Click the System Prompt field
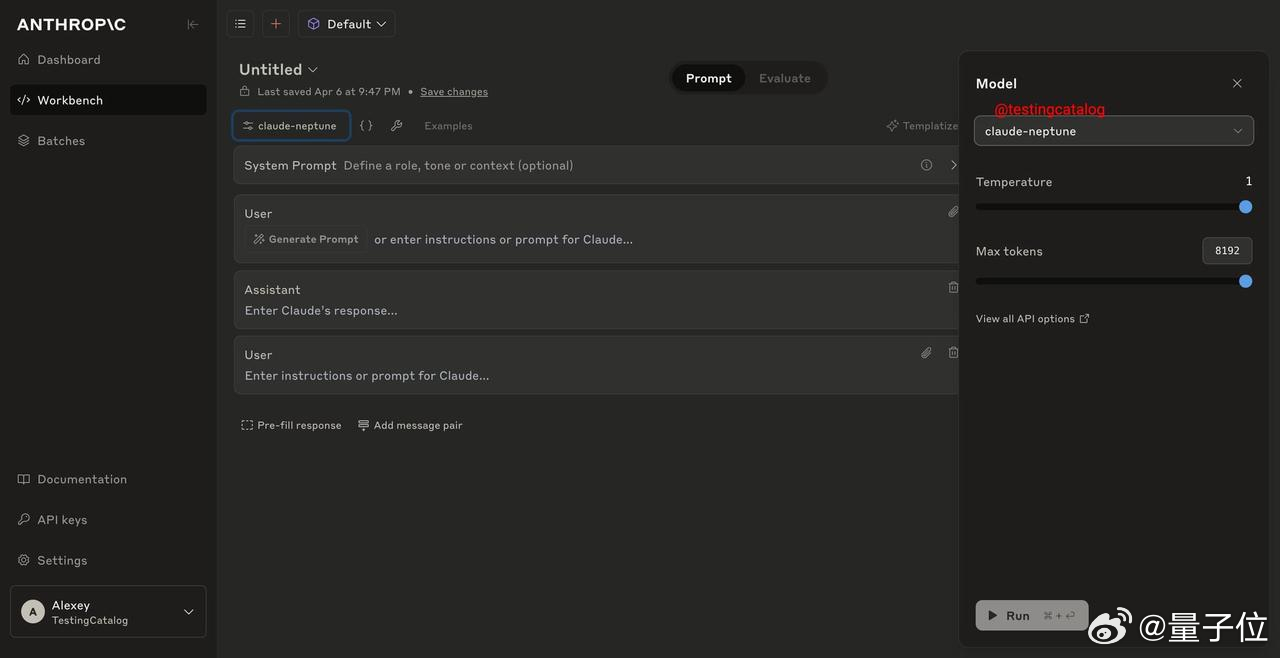 pyautogui.click(x=596, y=165)
